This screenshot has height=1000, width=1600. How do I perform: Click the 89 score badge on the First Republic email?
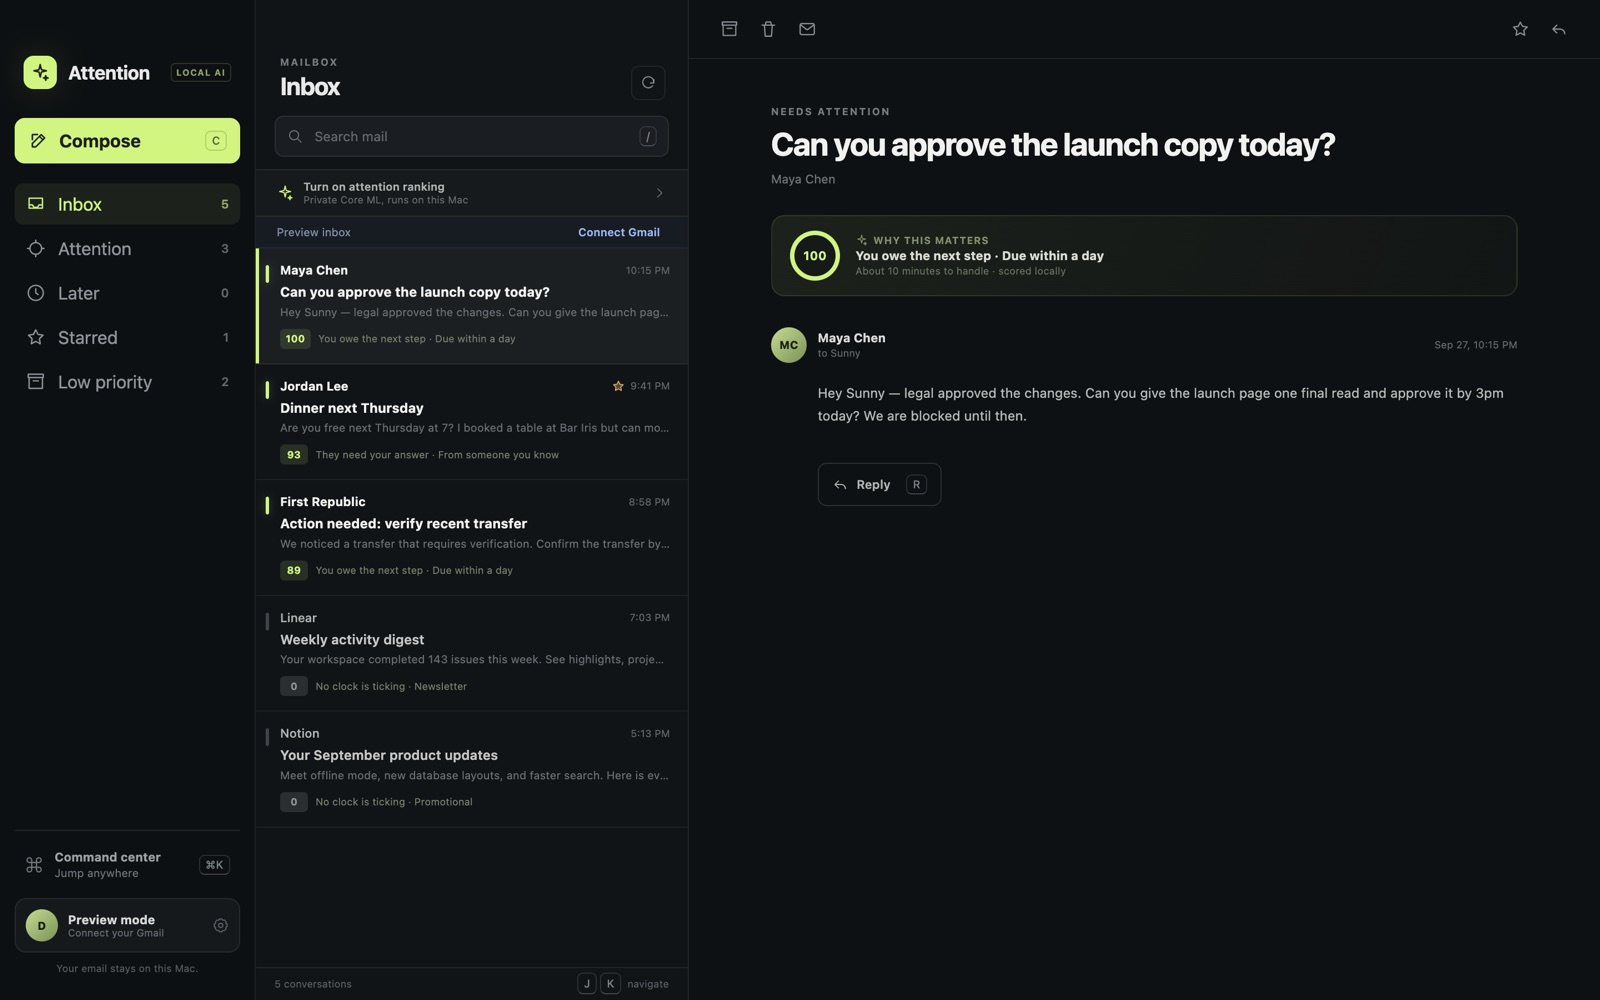pos(293,571)
